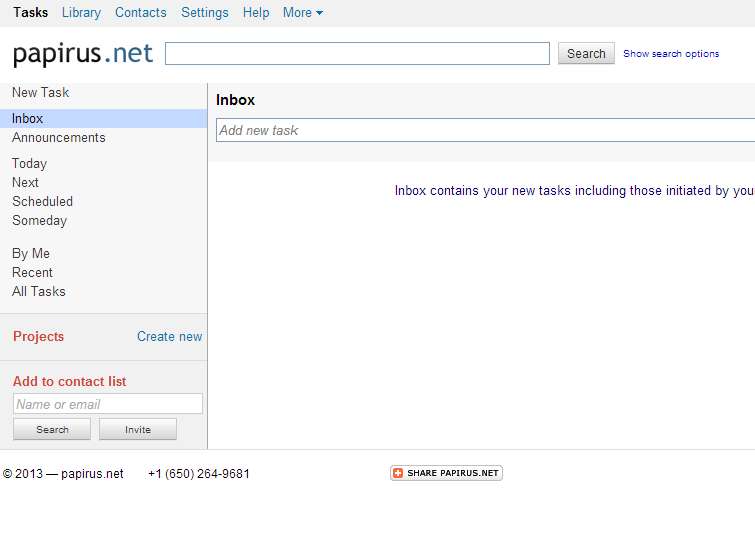
Task: Show search options link
Action: click(x=671, y=53)
